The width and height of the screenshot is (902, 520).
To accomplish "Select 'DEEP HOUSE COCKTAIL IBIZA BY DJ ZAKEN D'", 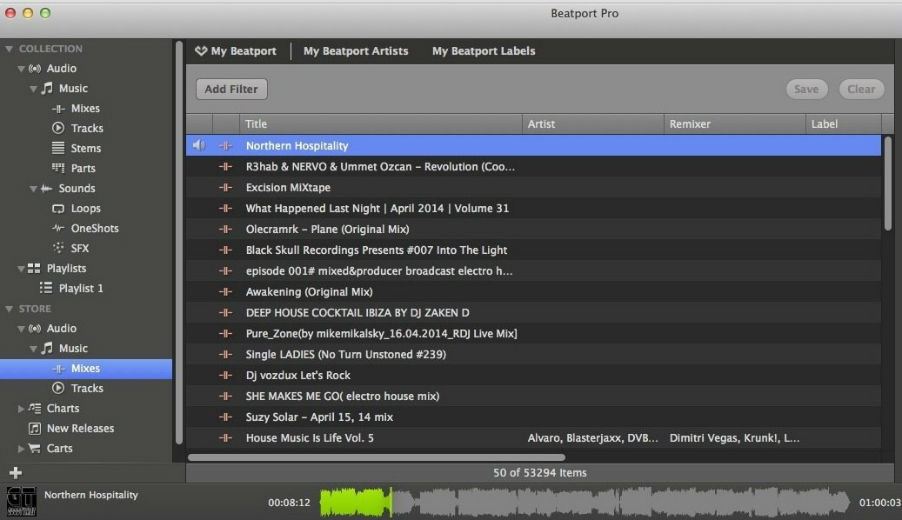I will 357,312.
